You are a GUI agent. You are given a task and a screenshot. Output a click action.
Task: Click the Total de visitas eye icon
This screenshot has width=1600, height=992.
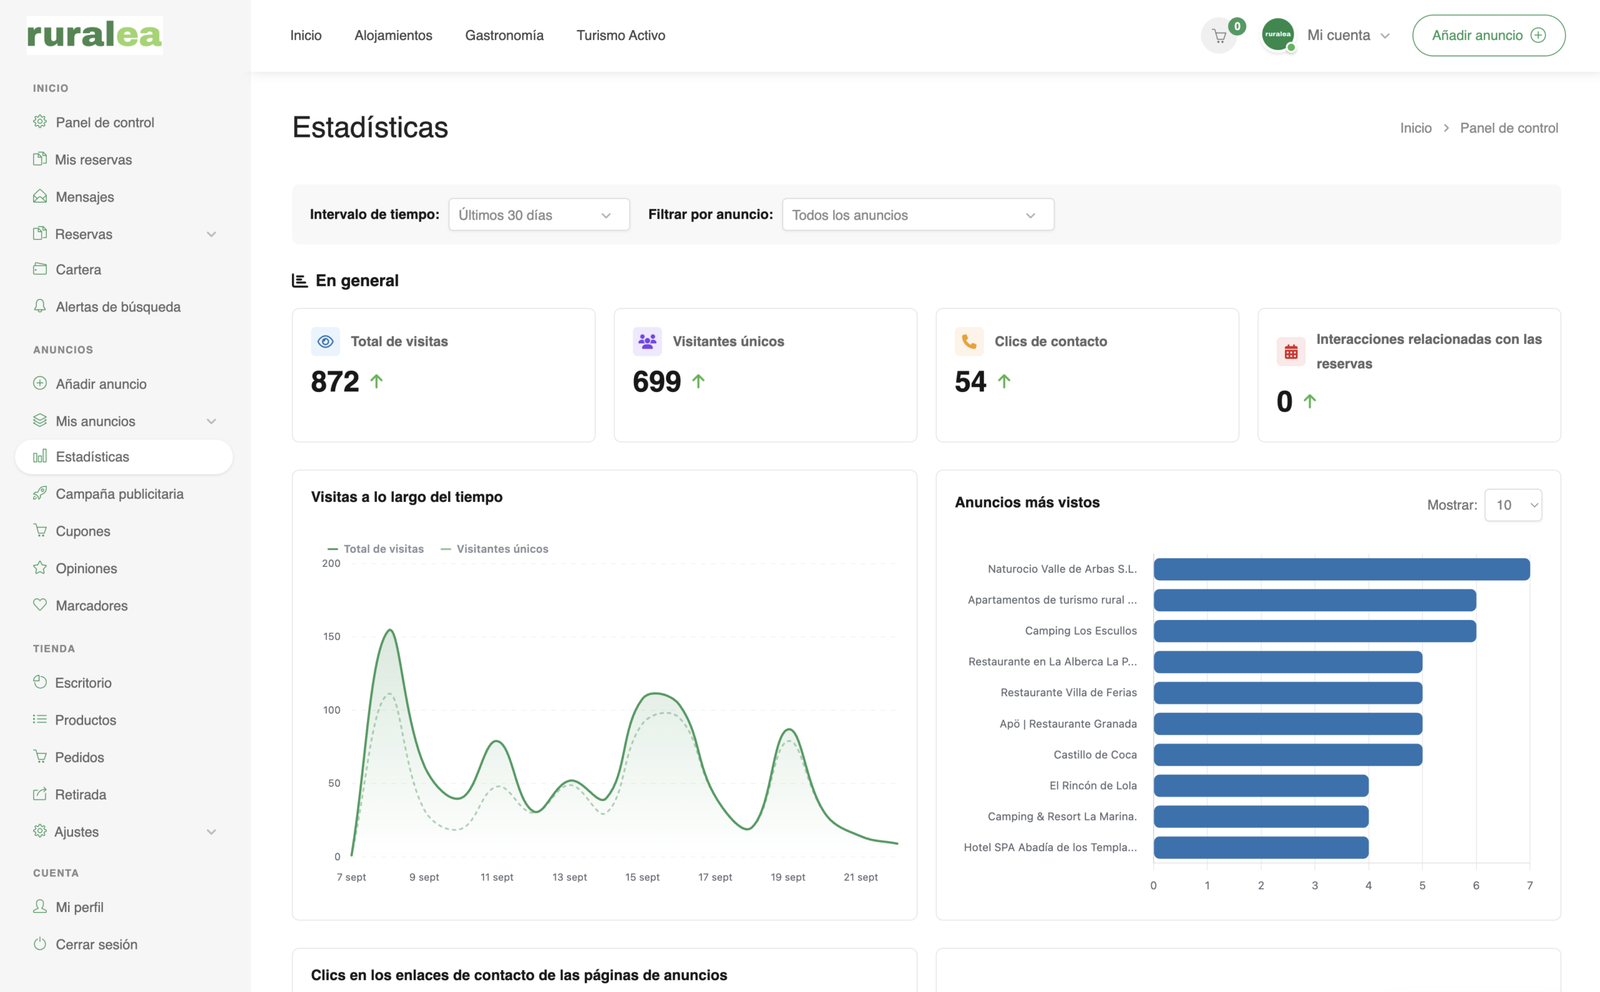[x=325, y=341]
